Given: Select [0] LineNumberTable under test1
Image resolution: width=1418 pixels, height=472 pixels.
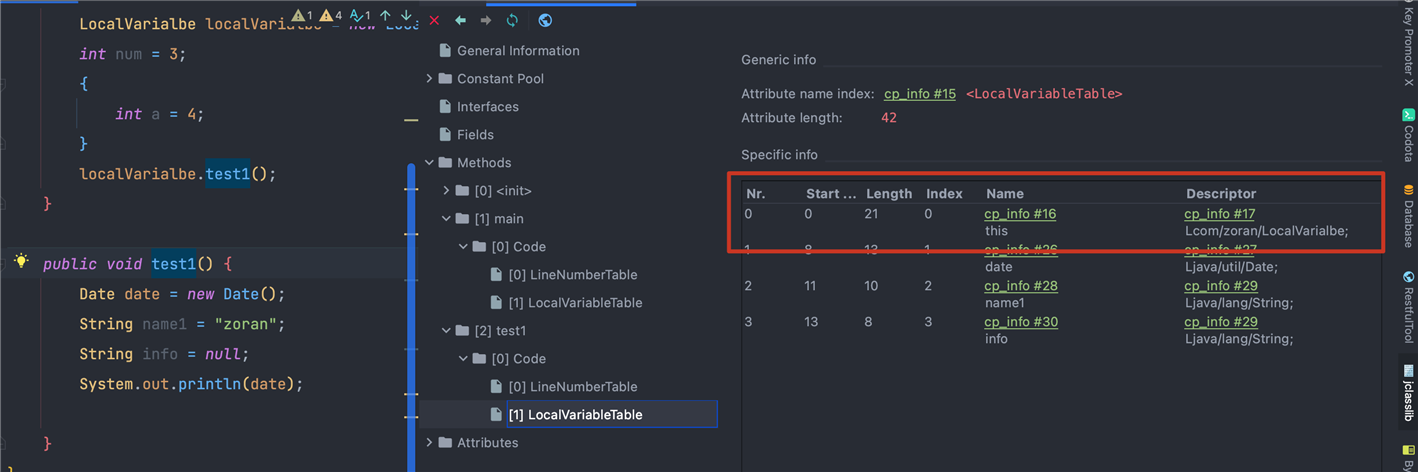Looking at the screenshot, I should click(x=572, y=386).
